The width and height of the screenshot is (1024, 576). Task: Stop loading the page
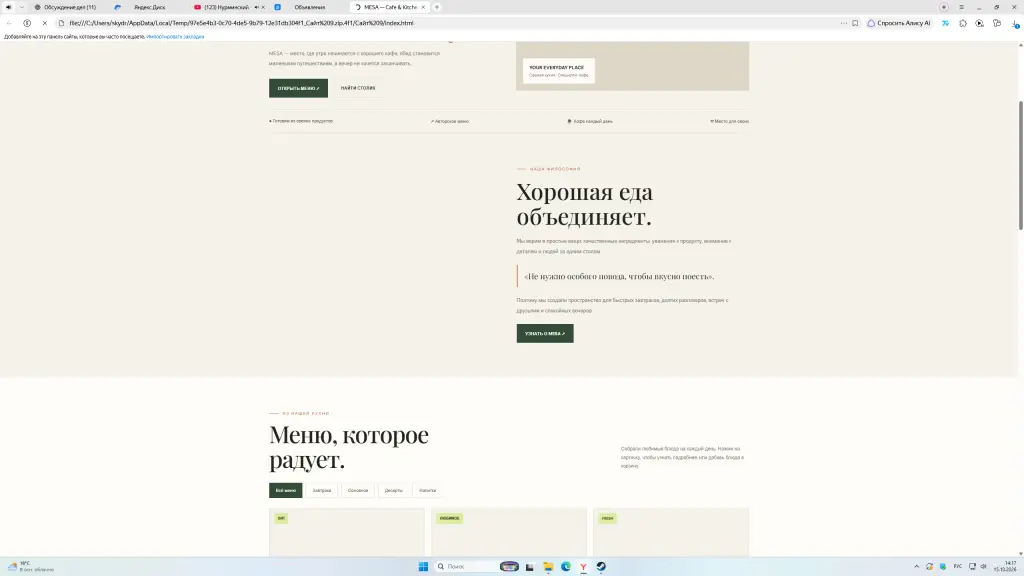[44, 23]
